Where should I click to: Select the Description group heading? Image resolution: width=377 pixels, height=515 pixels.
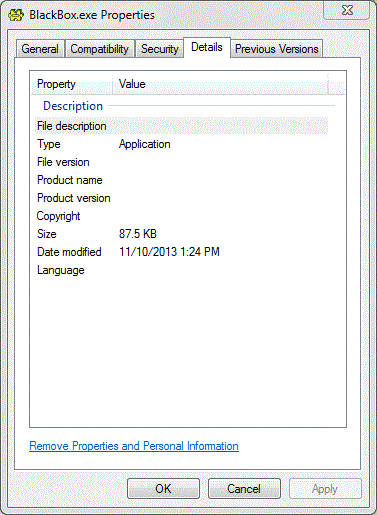click(73, 106)
